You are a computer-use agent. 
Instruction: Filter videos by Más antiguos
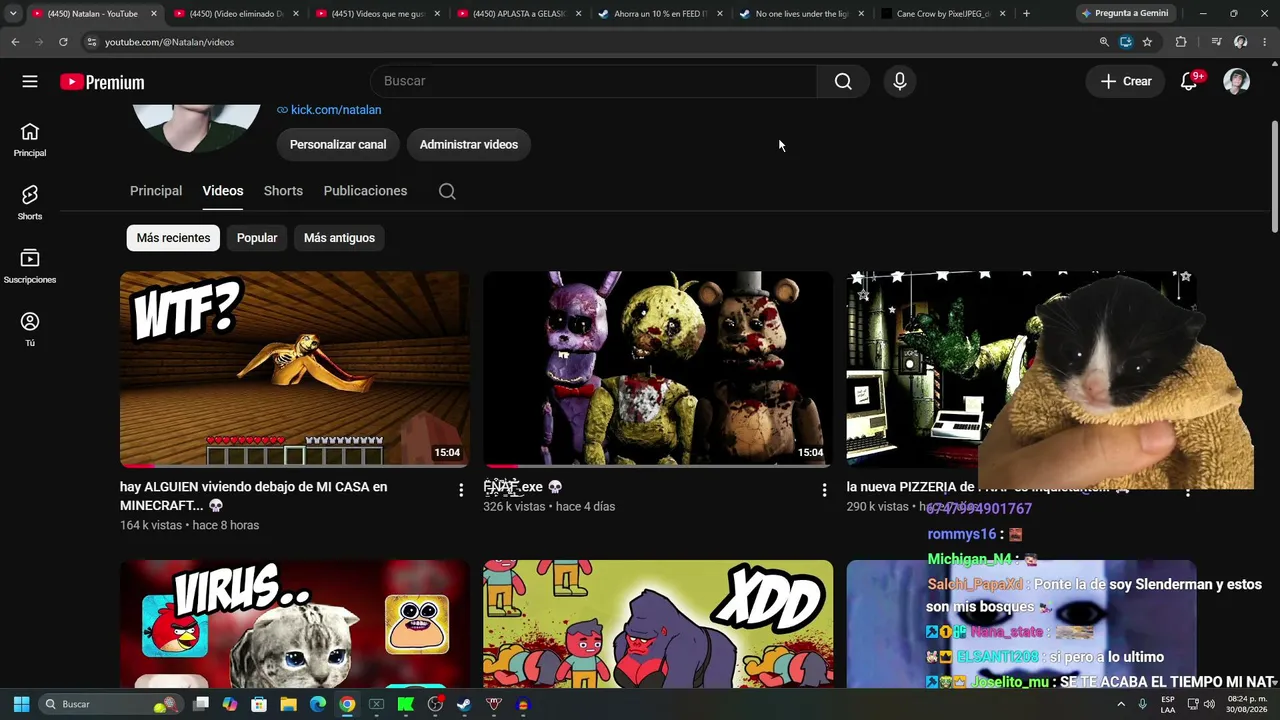(x=339, y=238)
